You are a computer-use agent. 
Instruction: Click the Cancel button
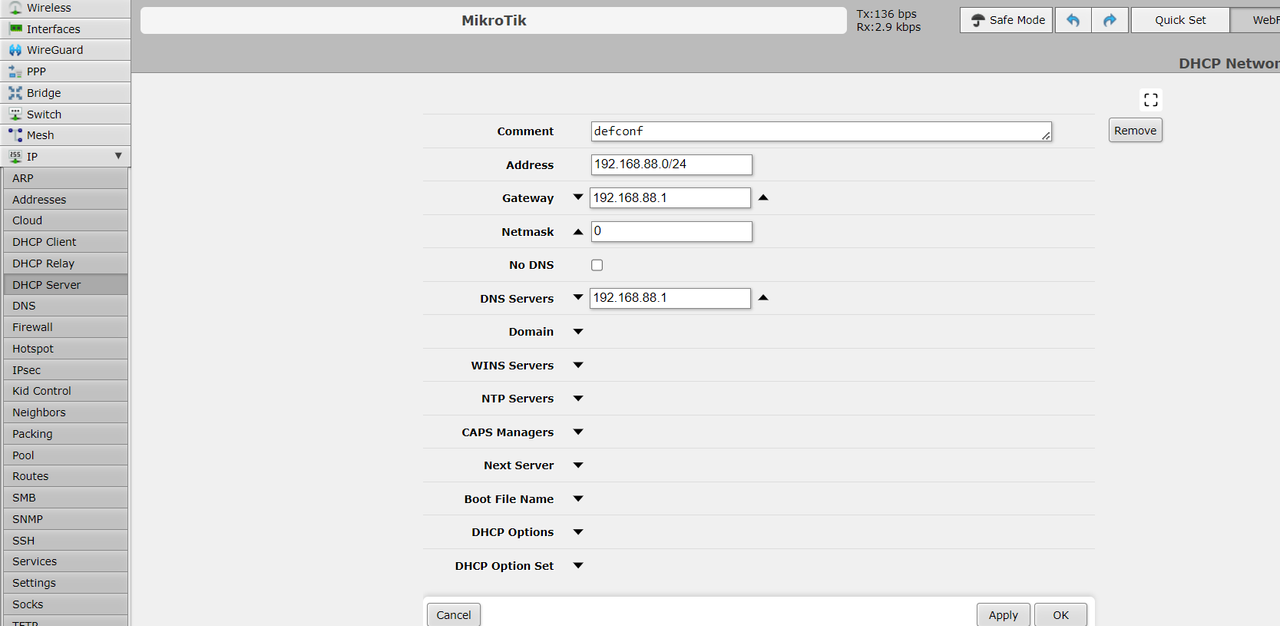click(x=453, y=615)
